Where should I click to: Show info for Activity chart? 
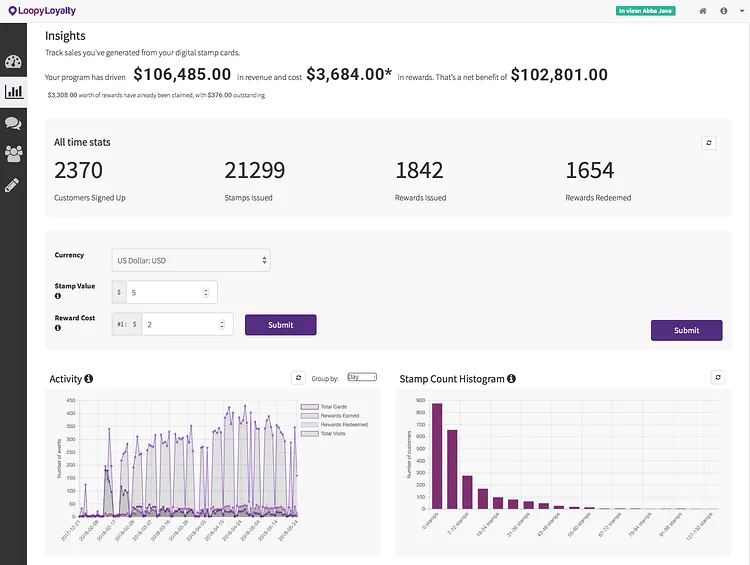(x=88, y=378)
